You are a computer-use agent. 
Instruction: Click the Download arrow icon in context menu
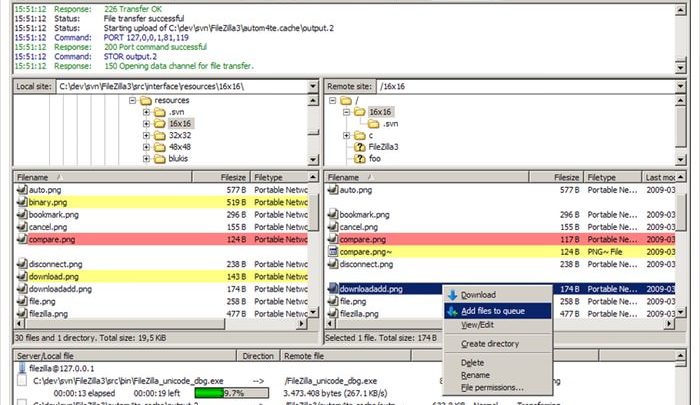click(453, 295)
